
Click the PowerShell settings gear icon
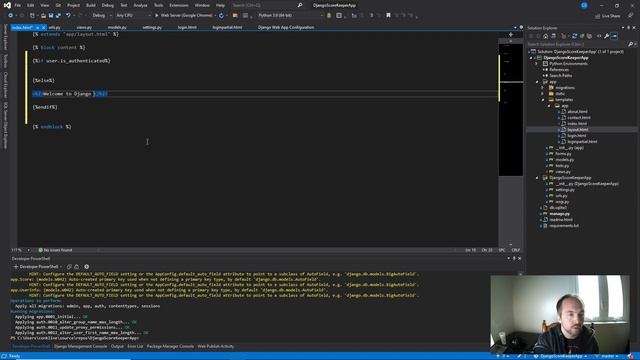click(x=87, y=267)
